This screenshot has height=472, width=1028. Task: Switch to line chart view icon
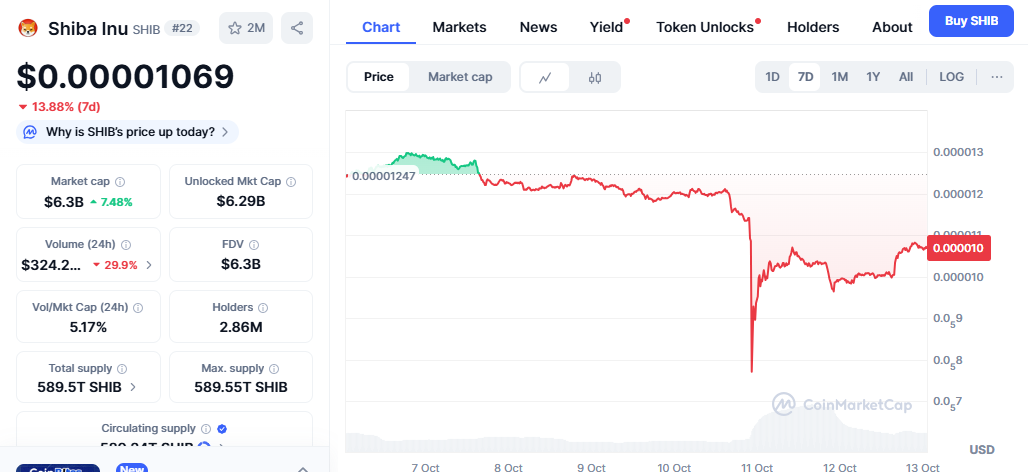tap(545, 77)
